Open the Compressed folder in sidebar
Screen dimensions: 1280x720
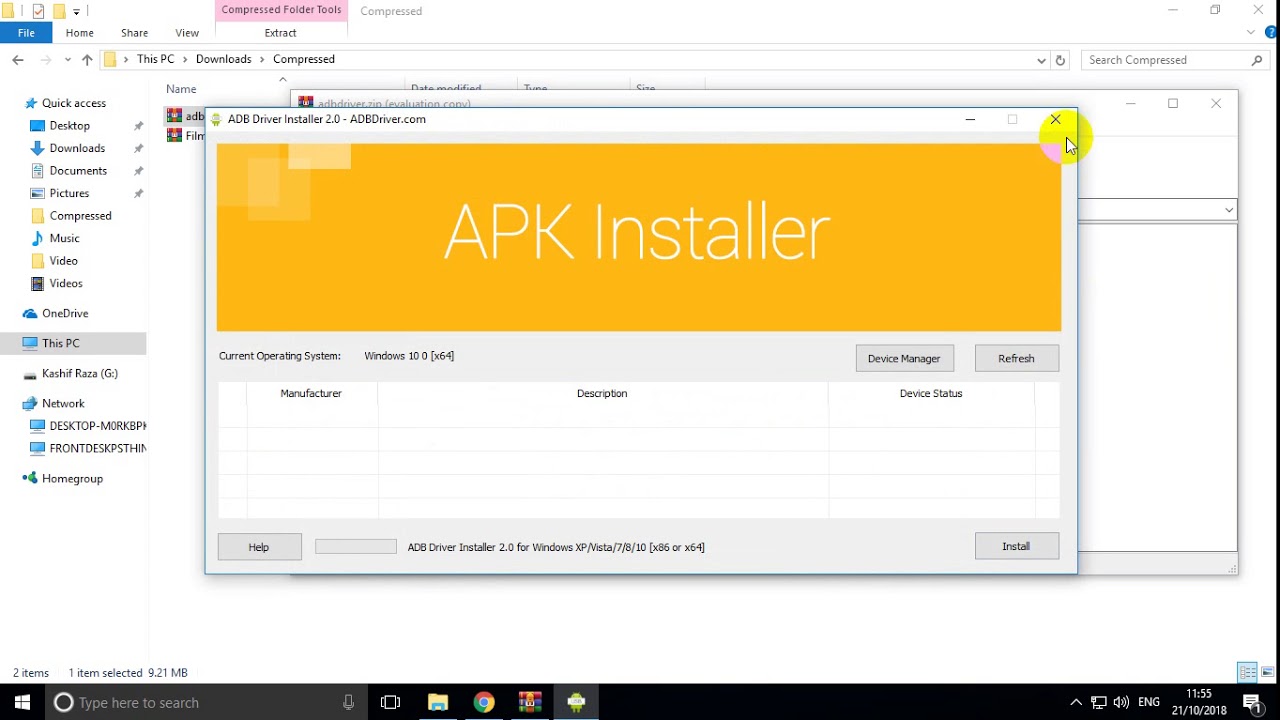(x=80, y=215)
